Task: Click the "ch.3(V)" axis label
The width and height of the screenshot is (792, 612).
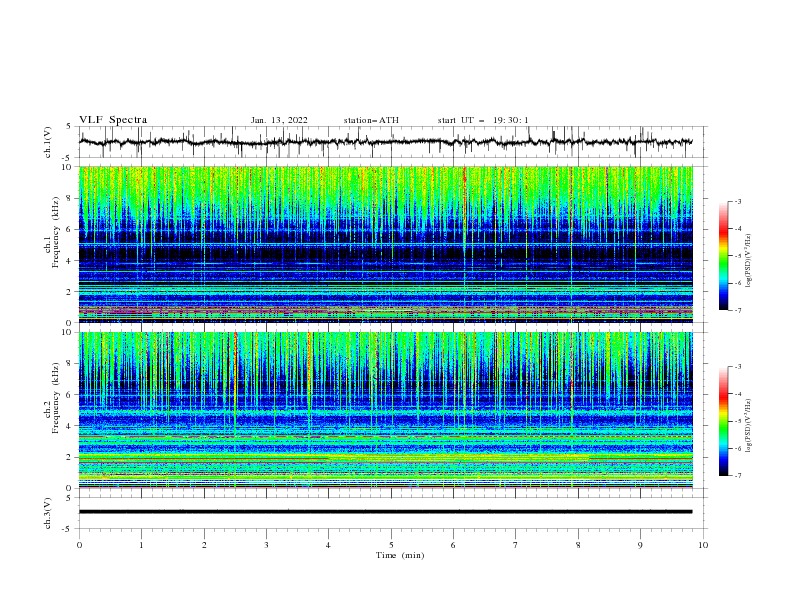Action: 48,513
